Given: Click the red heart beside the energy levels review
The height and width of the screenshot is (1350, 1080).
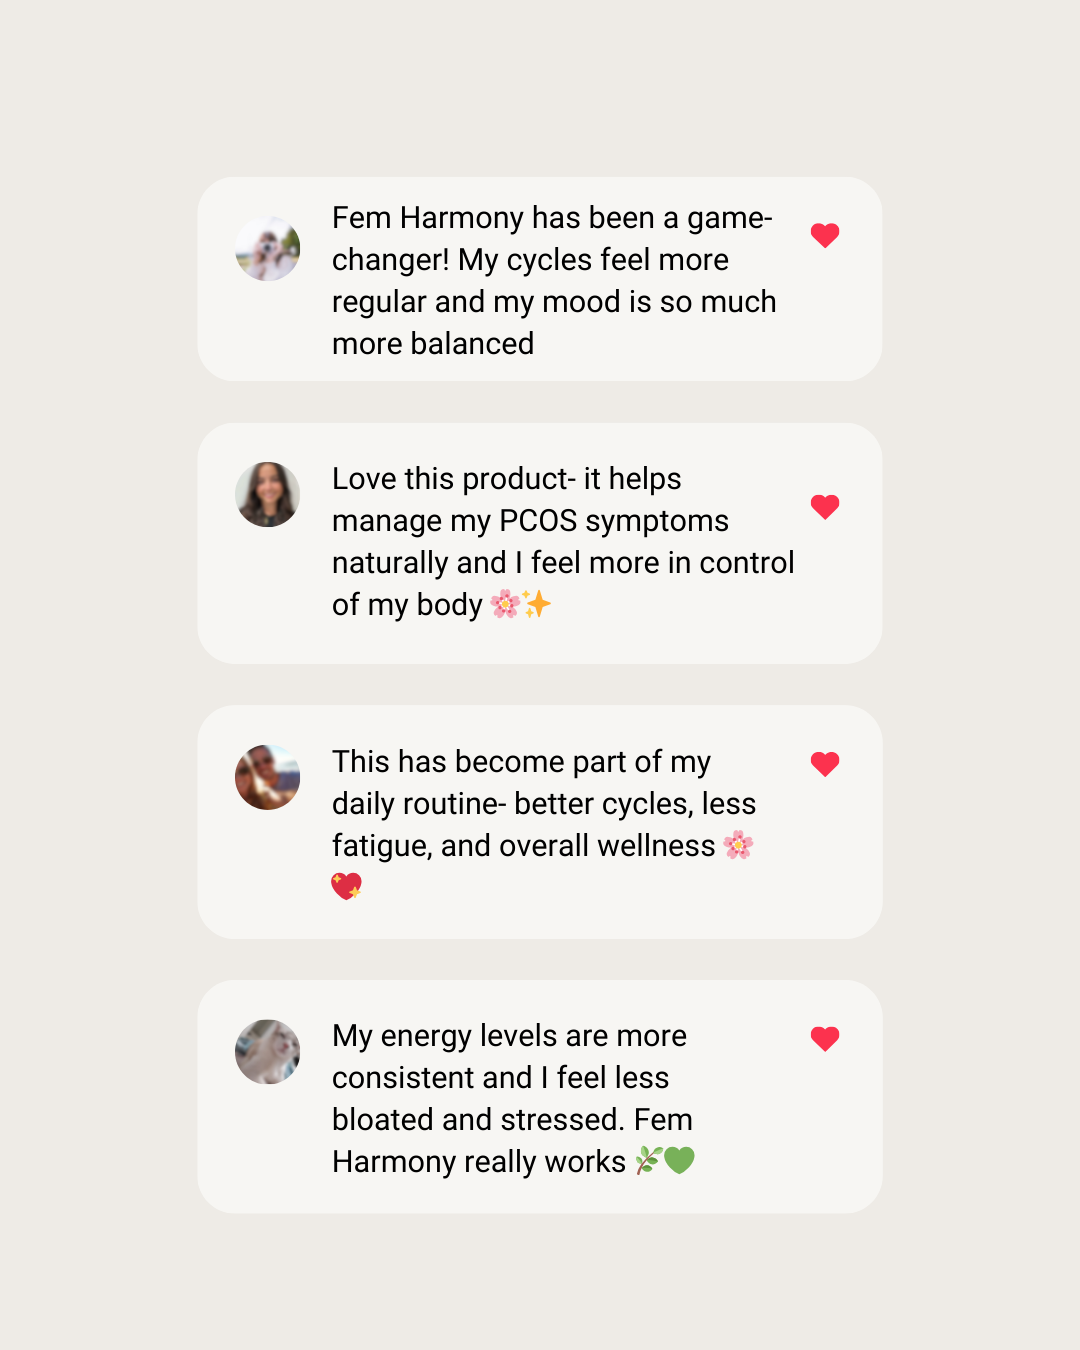Looking at the screenshot, I should point(825,1039).
